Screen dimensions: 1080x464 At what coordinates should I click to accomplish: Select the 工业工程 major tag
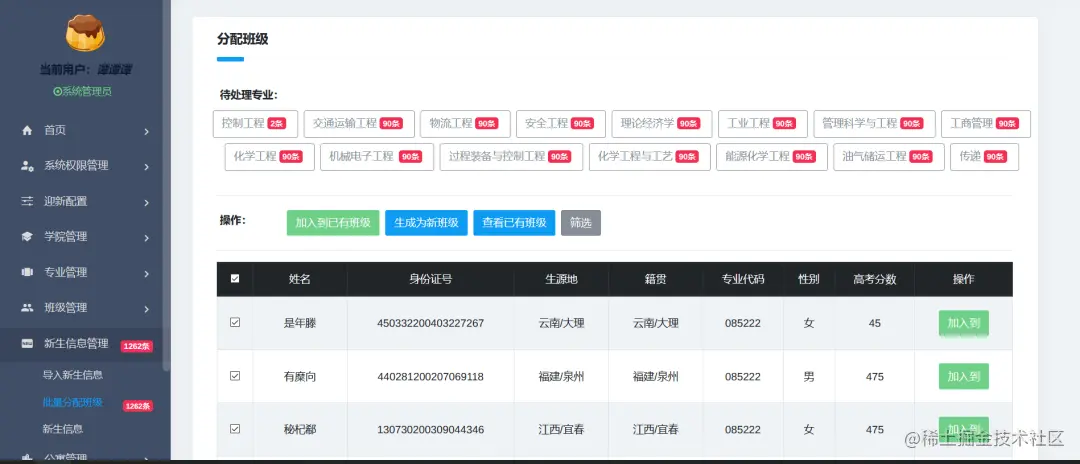[762, 124]
